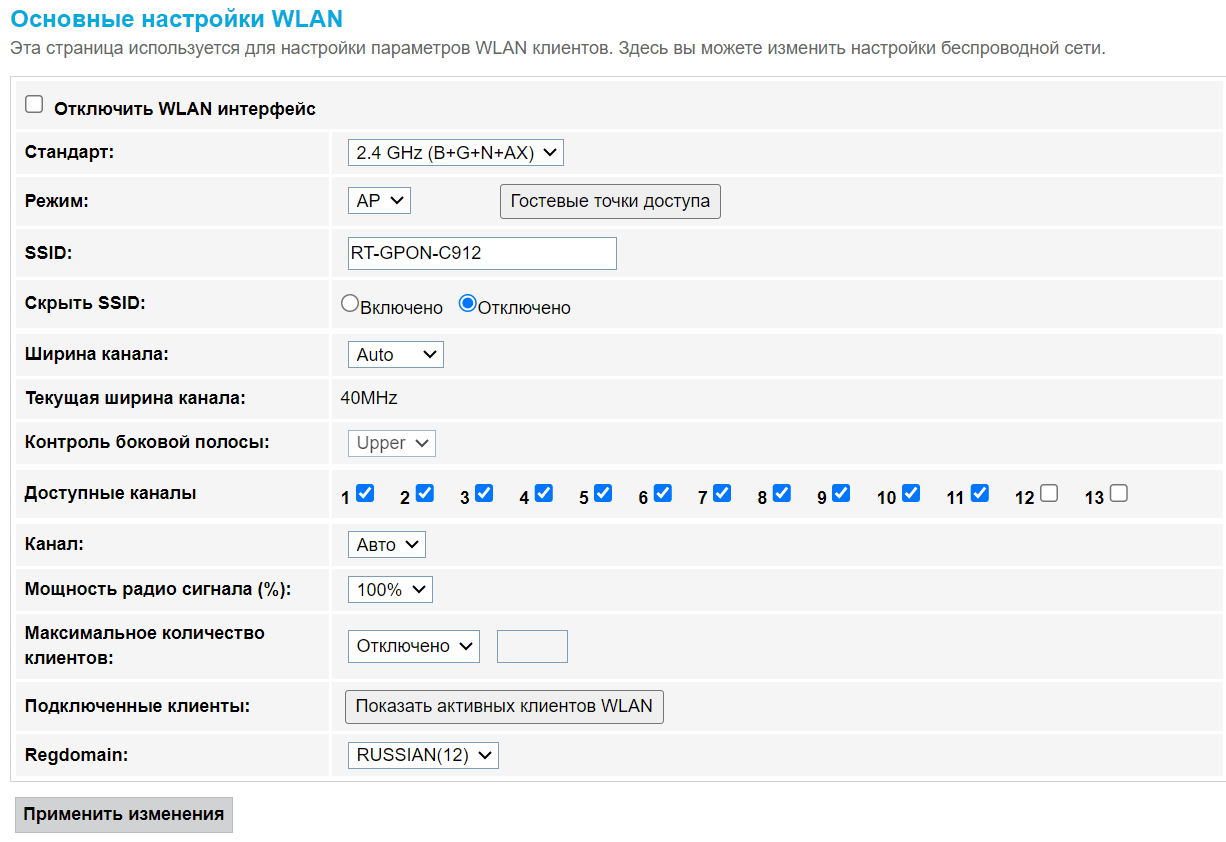1226x842 pixels.
Task: Uncheck available channel 6
Action: (x=663, y=493)
